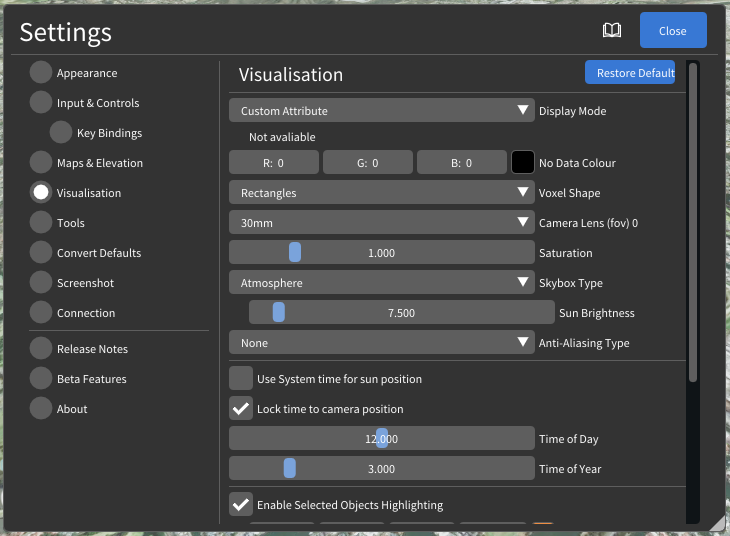Select the Maps & Elevation circle icon

[x=41, y=163]
